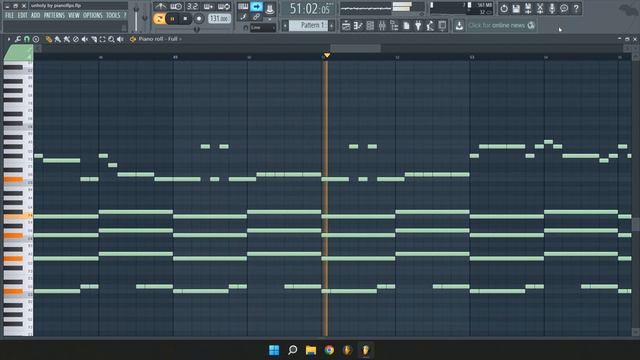
Task: Click the tempo display field
Action: pos(220,19)
